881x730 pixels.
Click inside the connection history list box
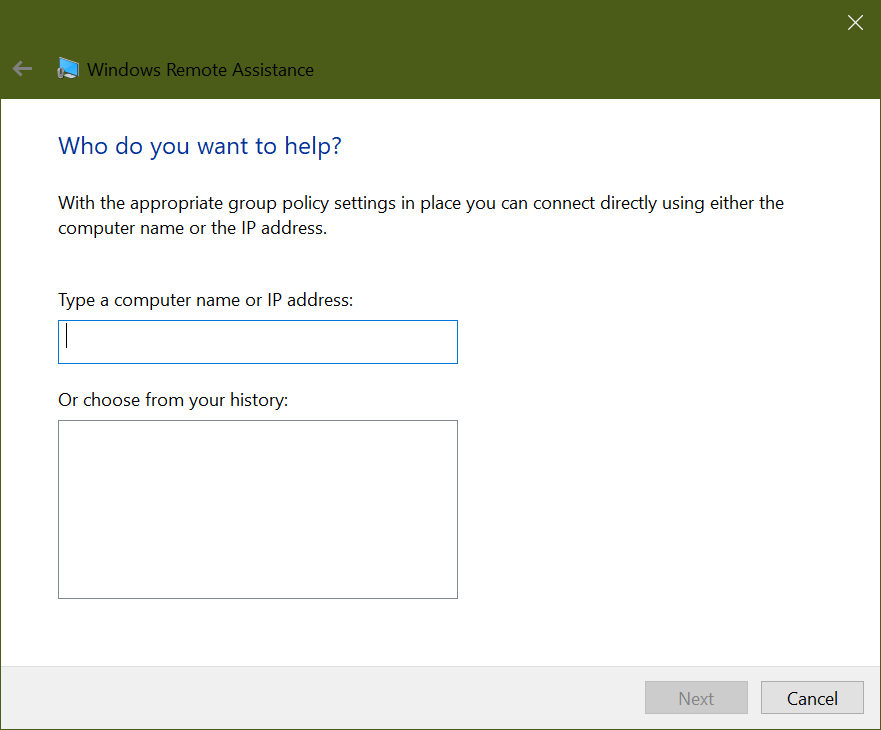pos(258,509)
